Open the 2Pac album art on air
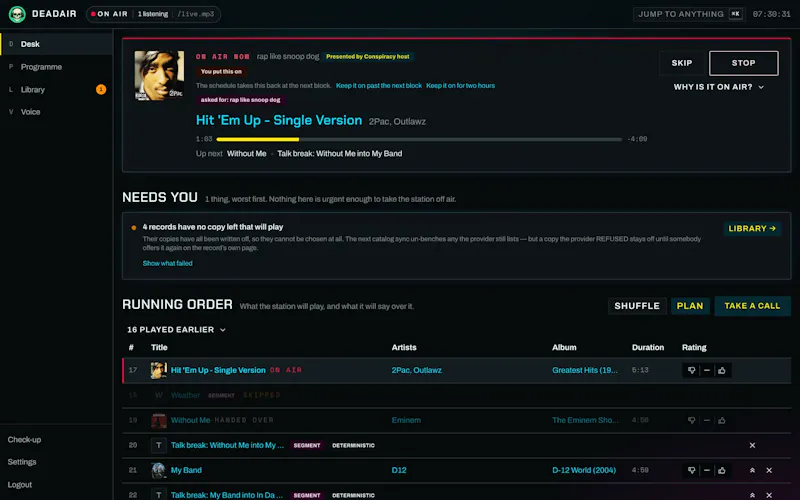This screenshot has height=500, width=800. click(159, 76)
